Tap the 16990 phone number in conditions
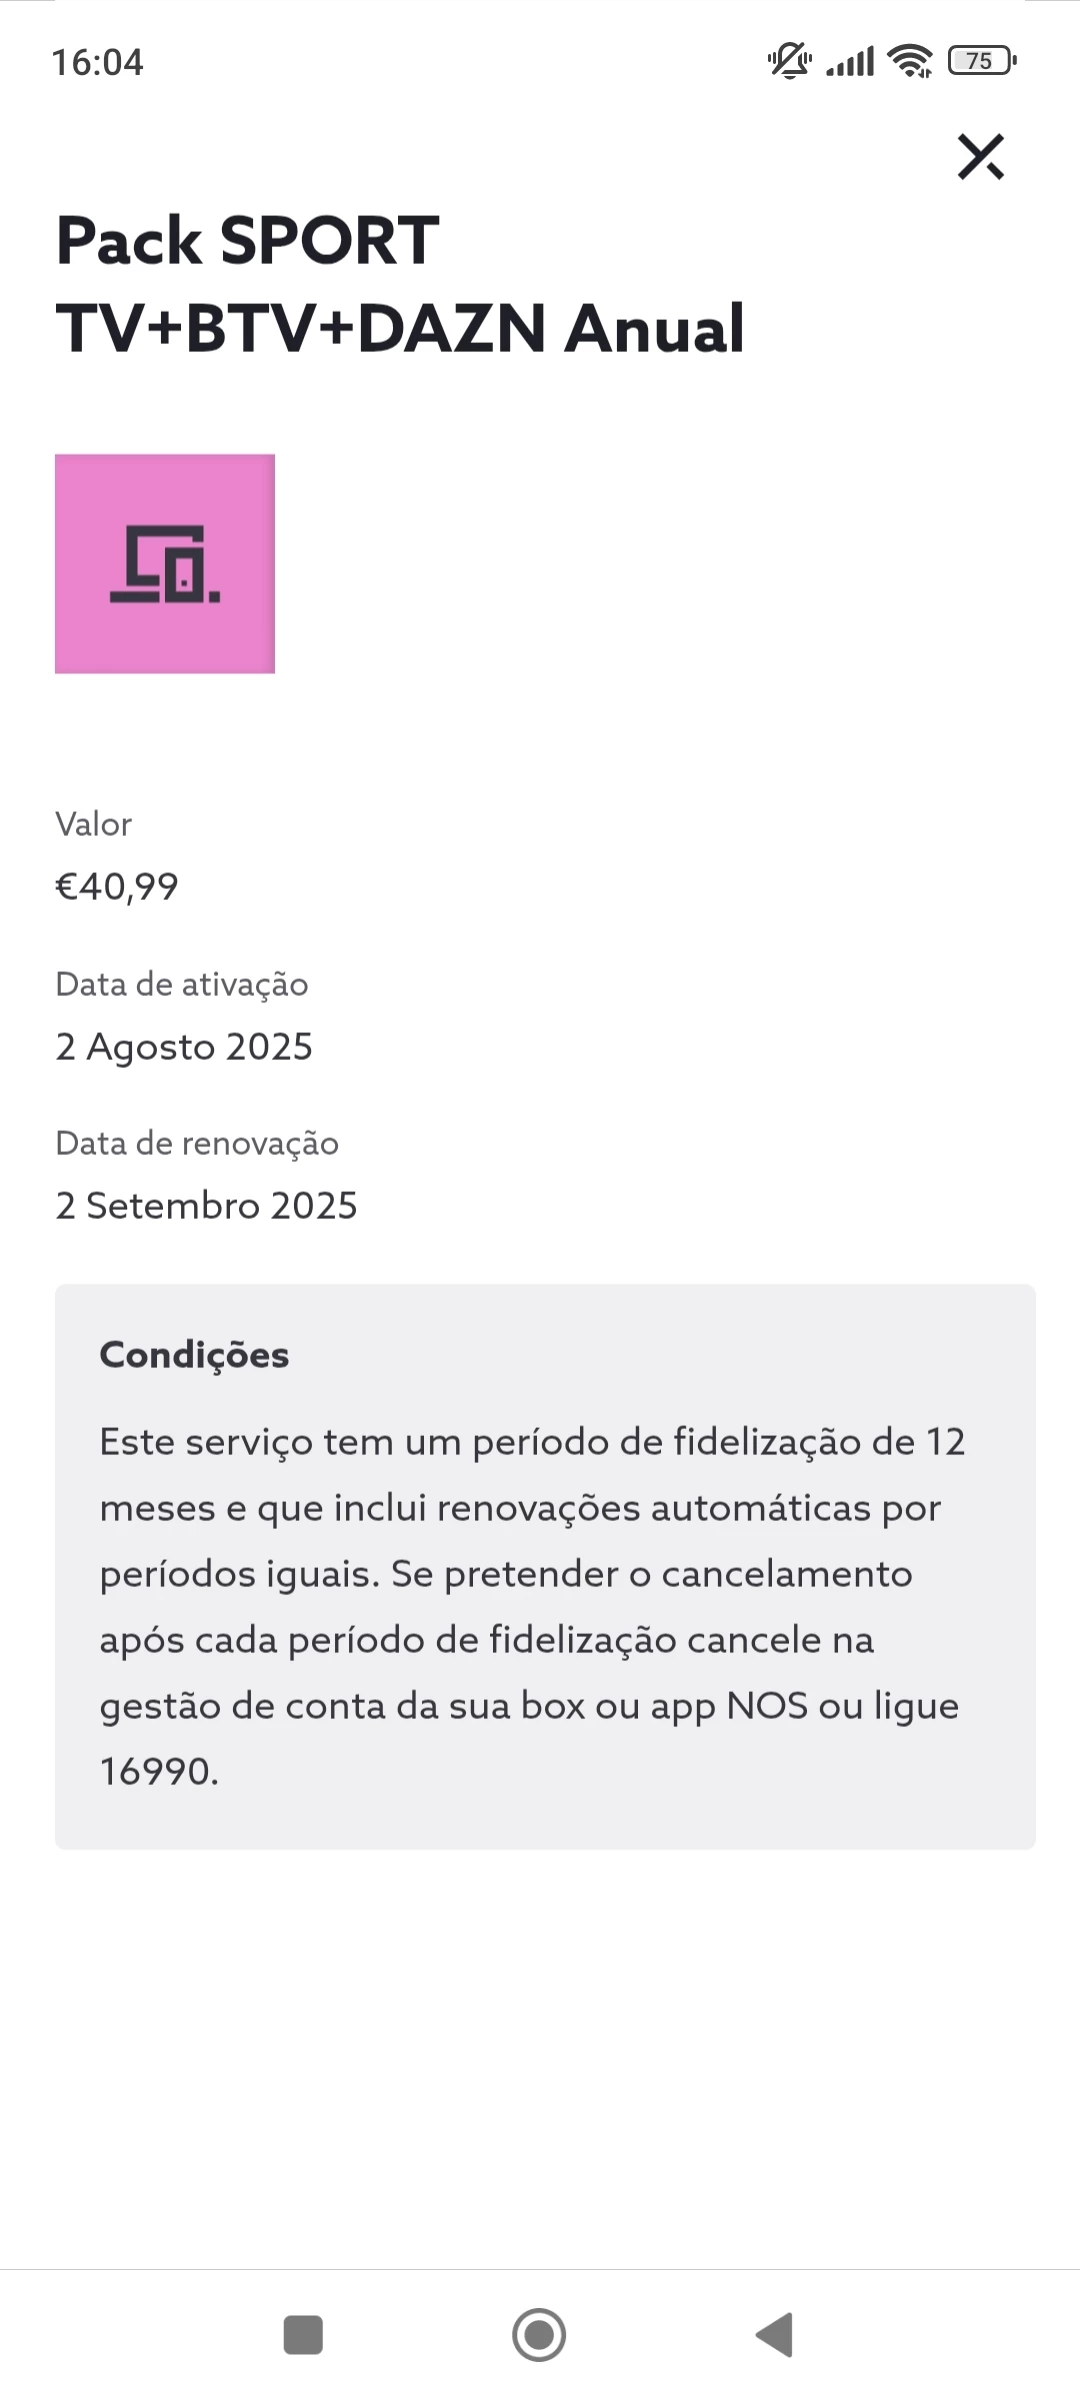1080x2400 pixels. pos(158,1772)
